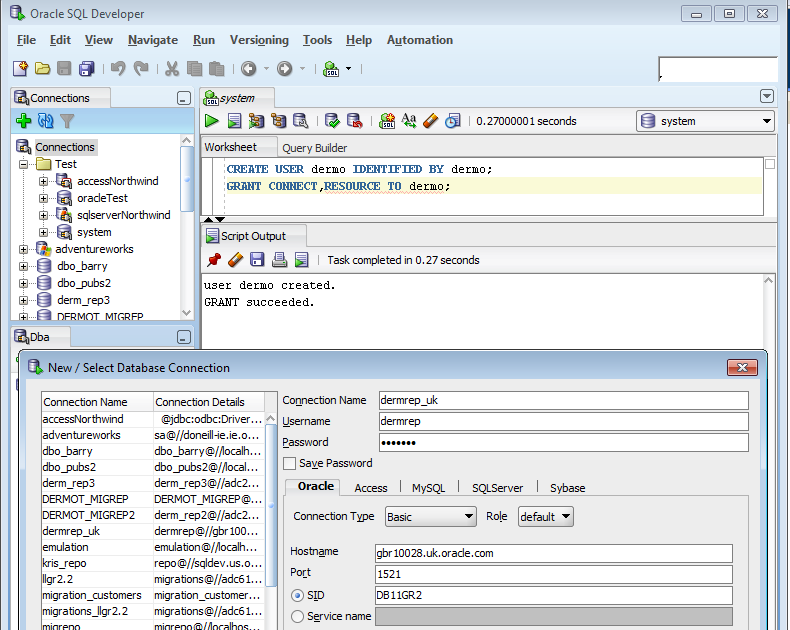Click the New file icon in main toolbar

point(21,68)
